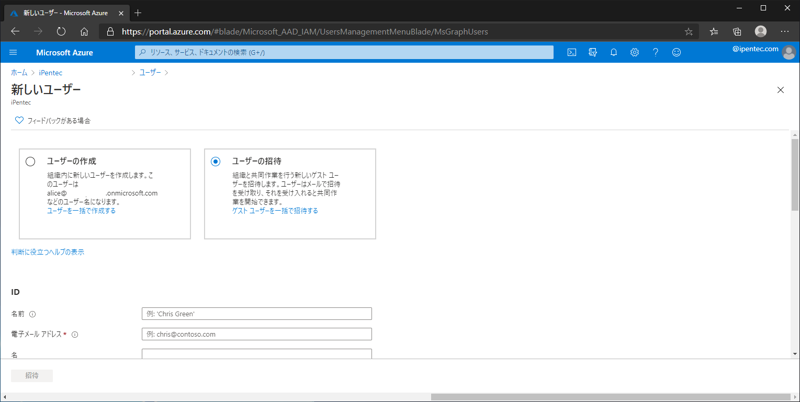Select the 新しいユーザー browser tab
This screenshot has width=800, height=402.
pyautogui.click(x=65, y=13)
